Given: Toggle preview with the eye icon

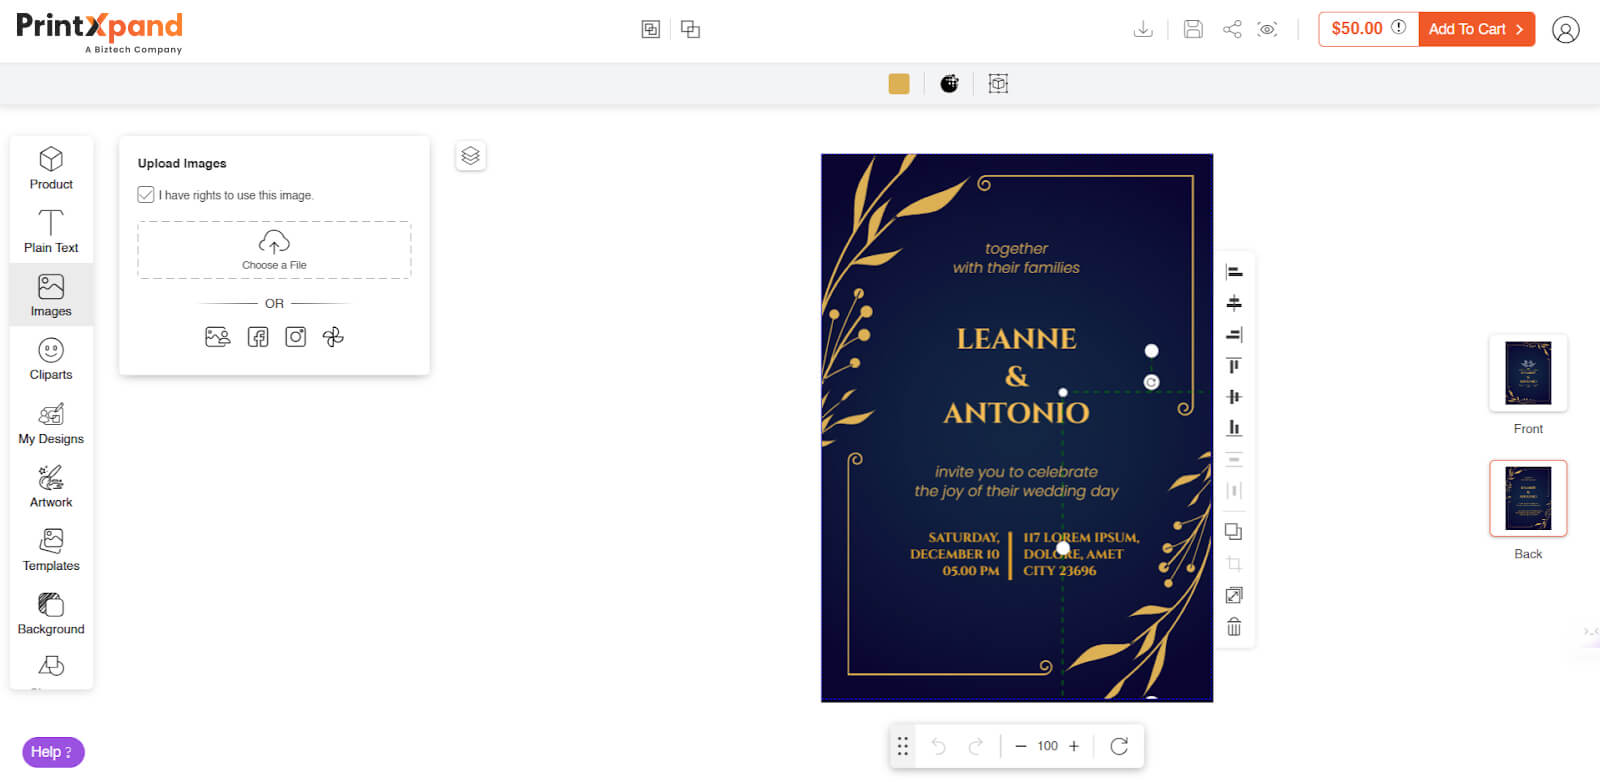Looking at the screenshot, I should click(1267, 29).
